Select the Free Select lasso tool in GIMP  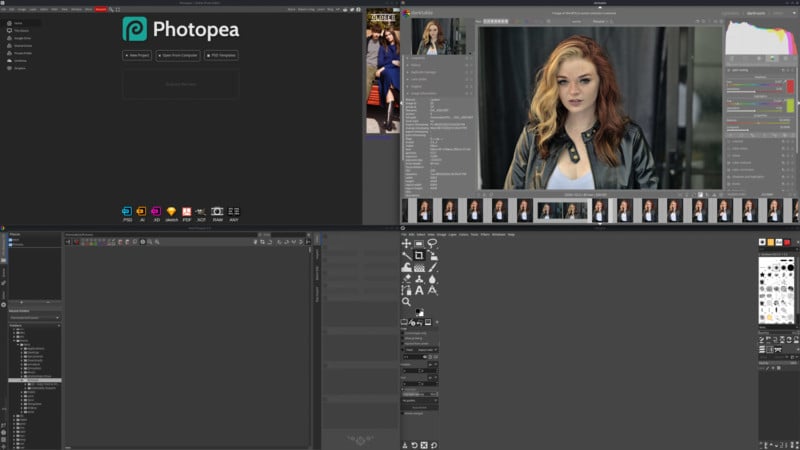click(x=432, y=243)
